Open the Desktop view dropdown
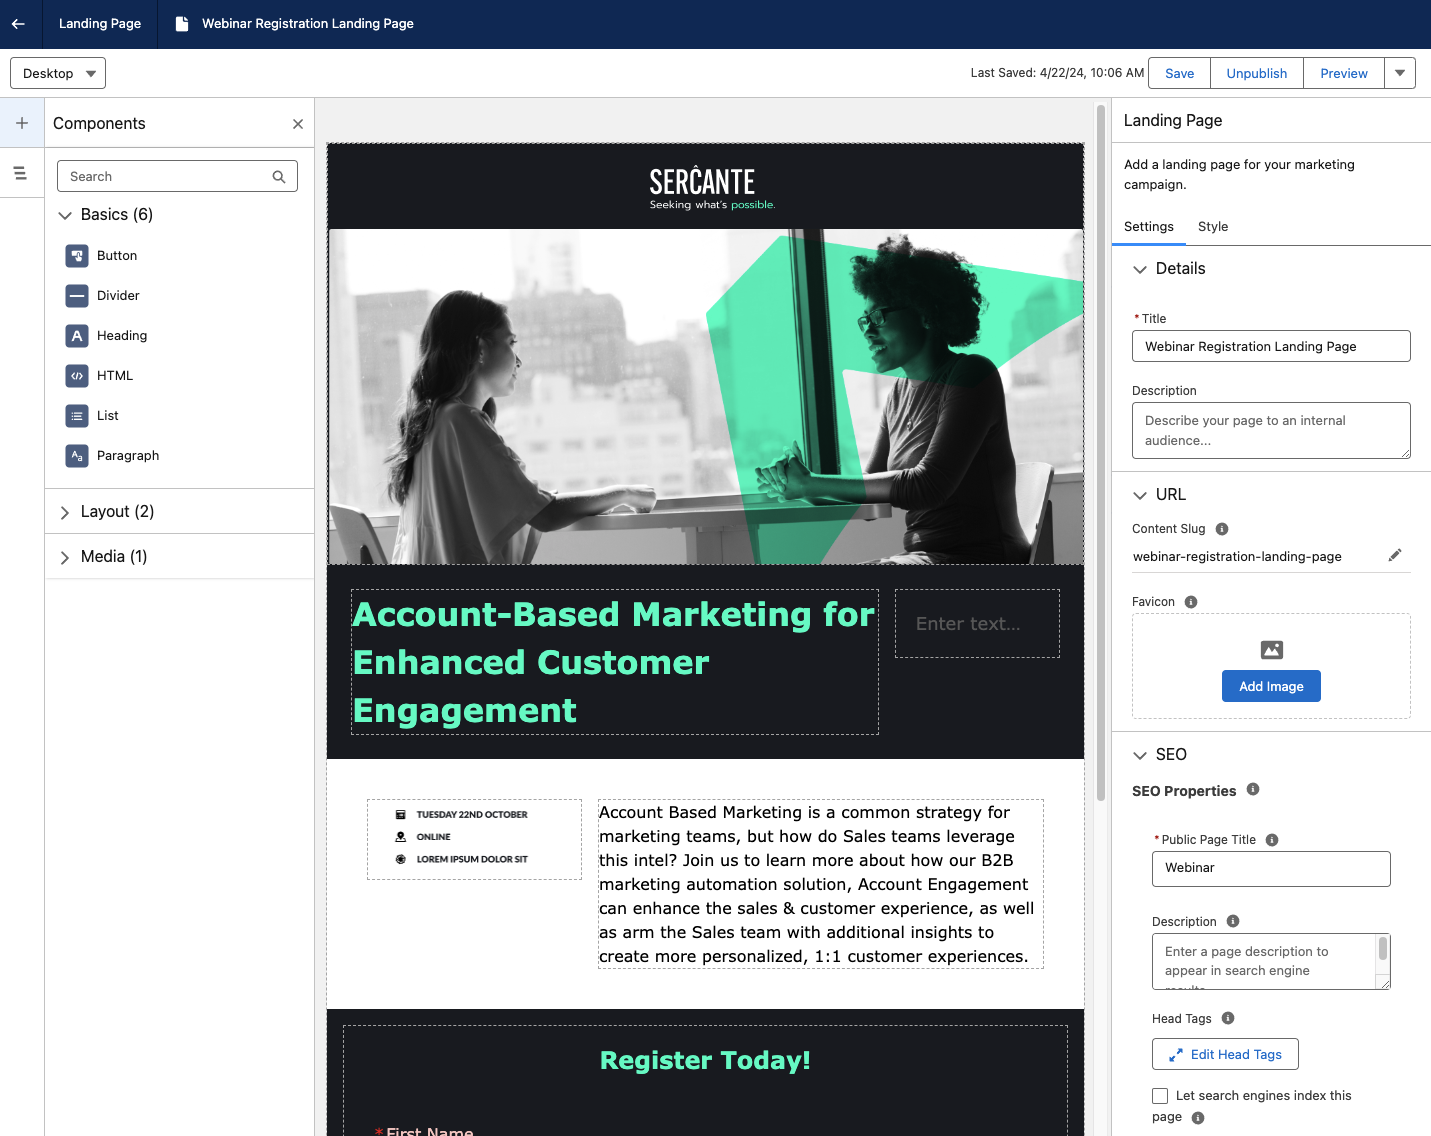The width and height of the screenshot is (1431, 1136). pos(58,73)
